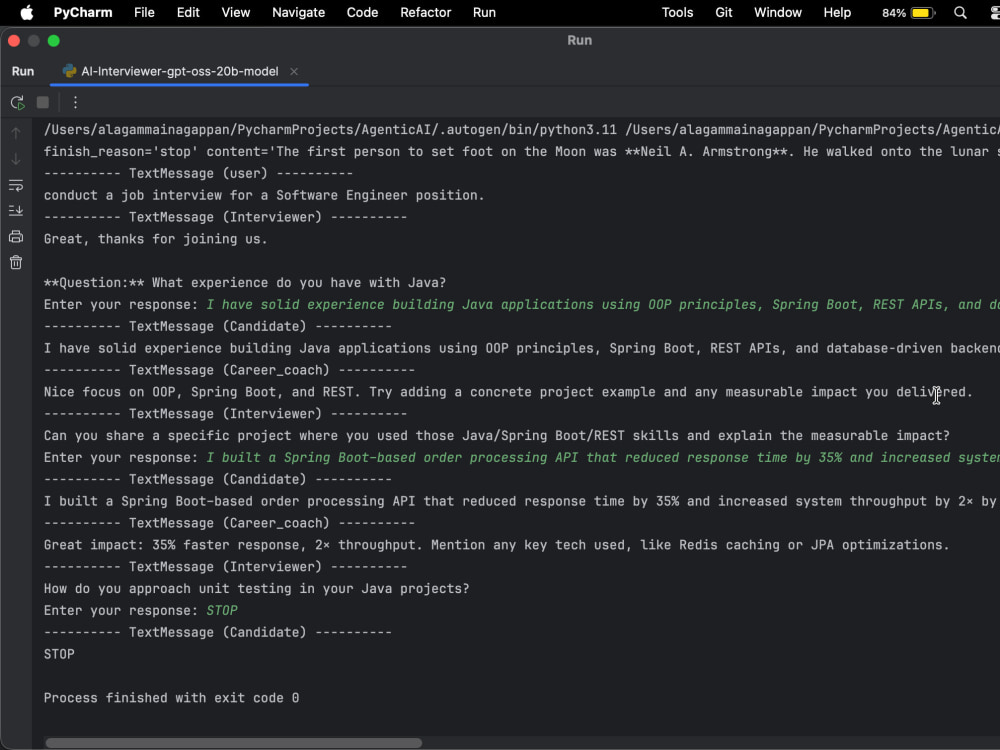The width and height of the screenshot is (1000, 750).
Task: Open the Edit menu
Action: [188, 12]
